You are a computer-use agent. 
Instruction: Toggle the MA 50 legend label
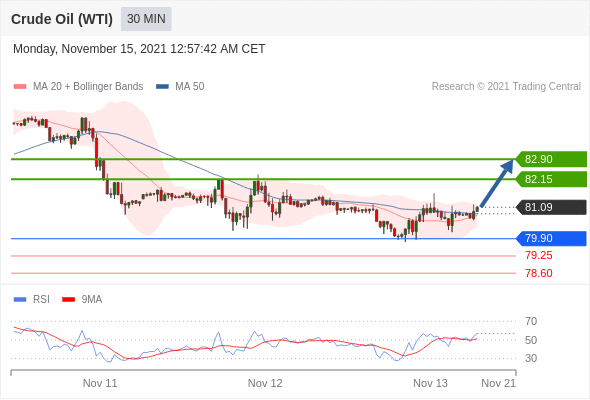tap(190, 87)
